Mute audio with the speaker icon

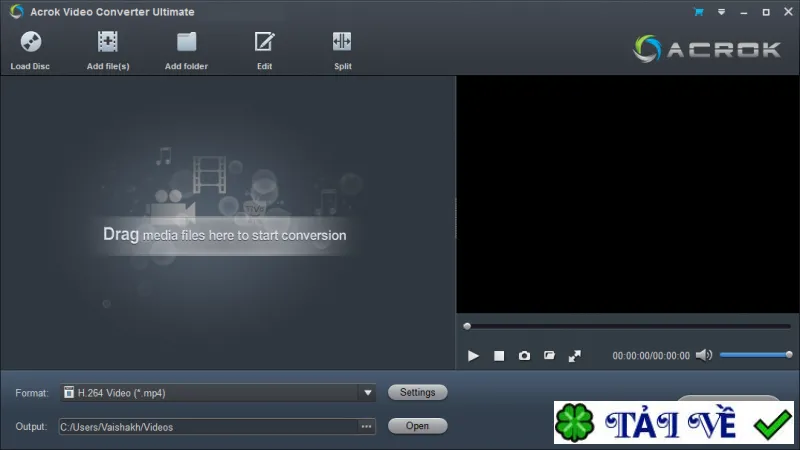(704, 355)
